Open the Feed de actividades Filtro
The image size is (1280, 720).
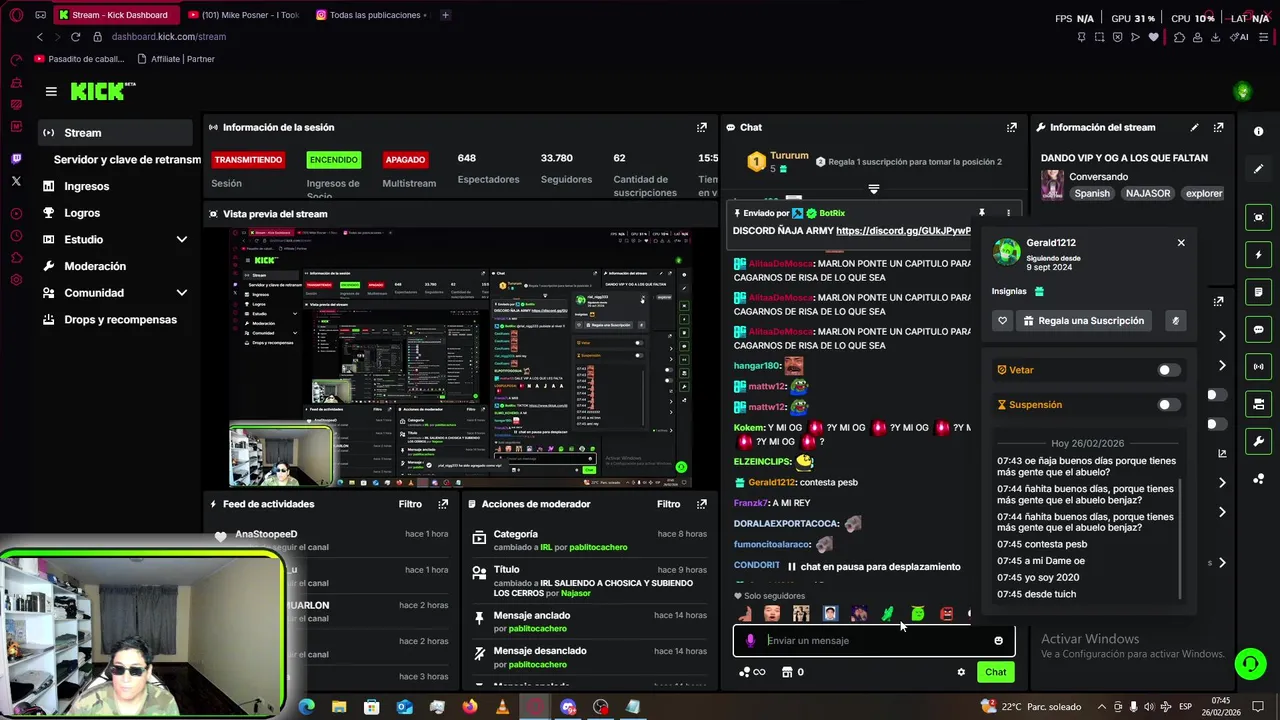pyautogui.click(x=410, y=504)
